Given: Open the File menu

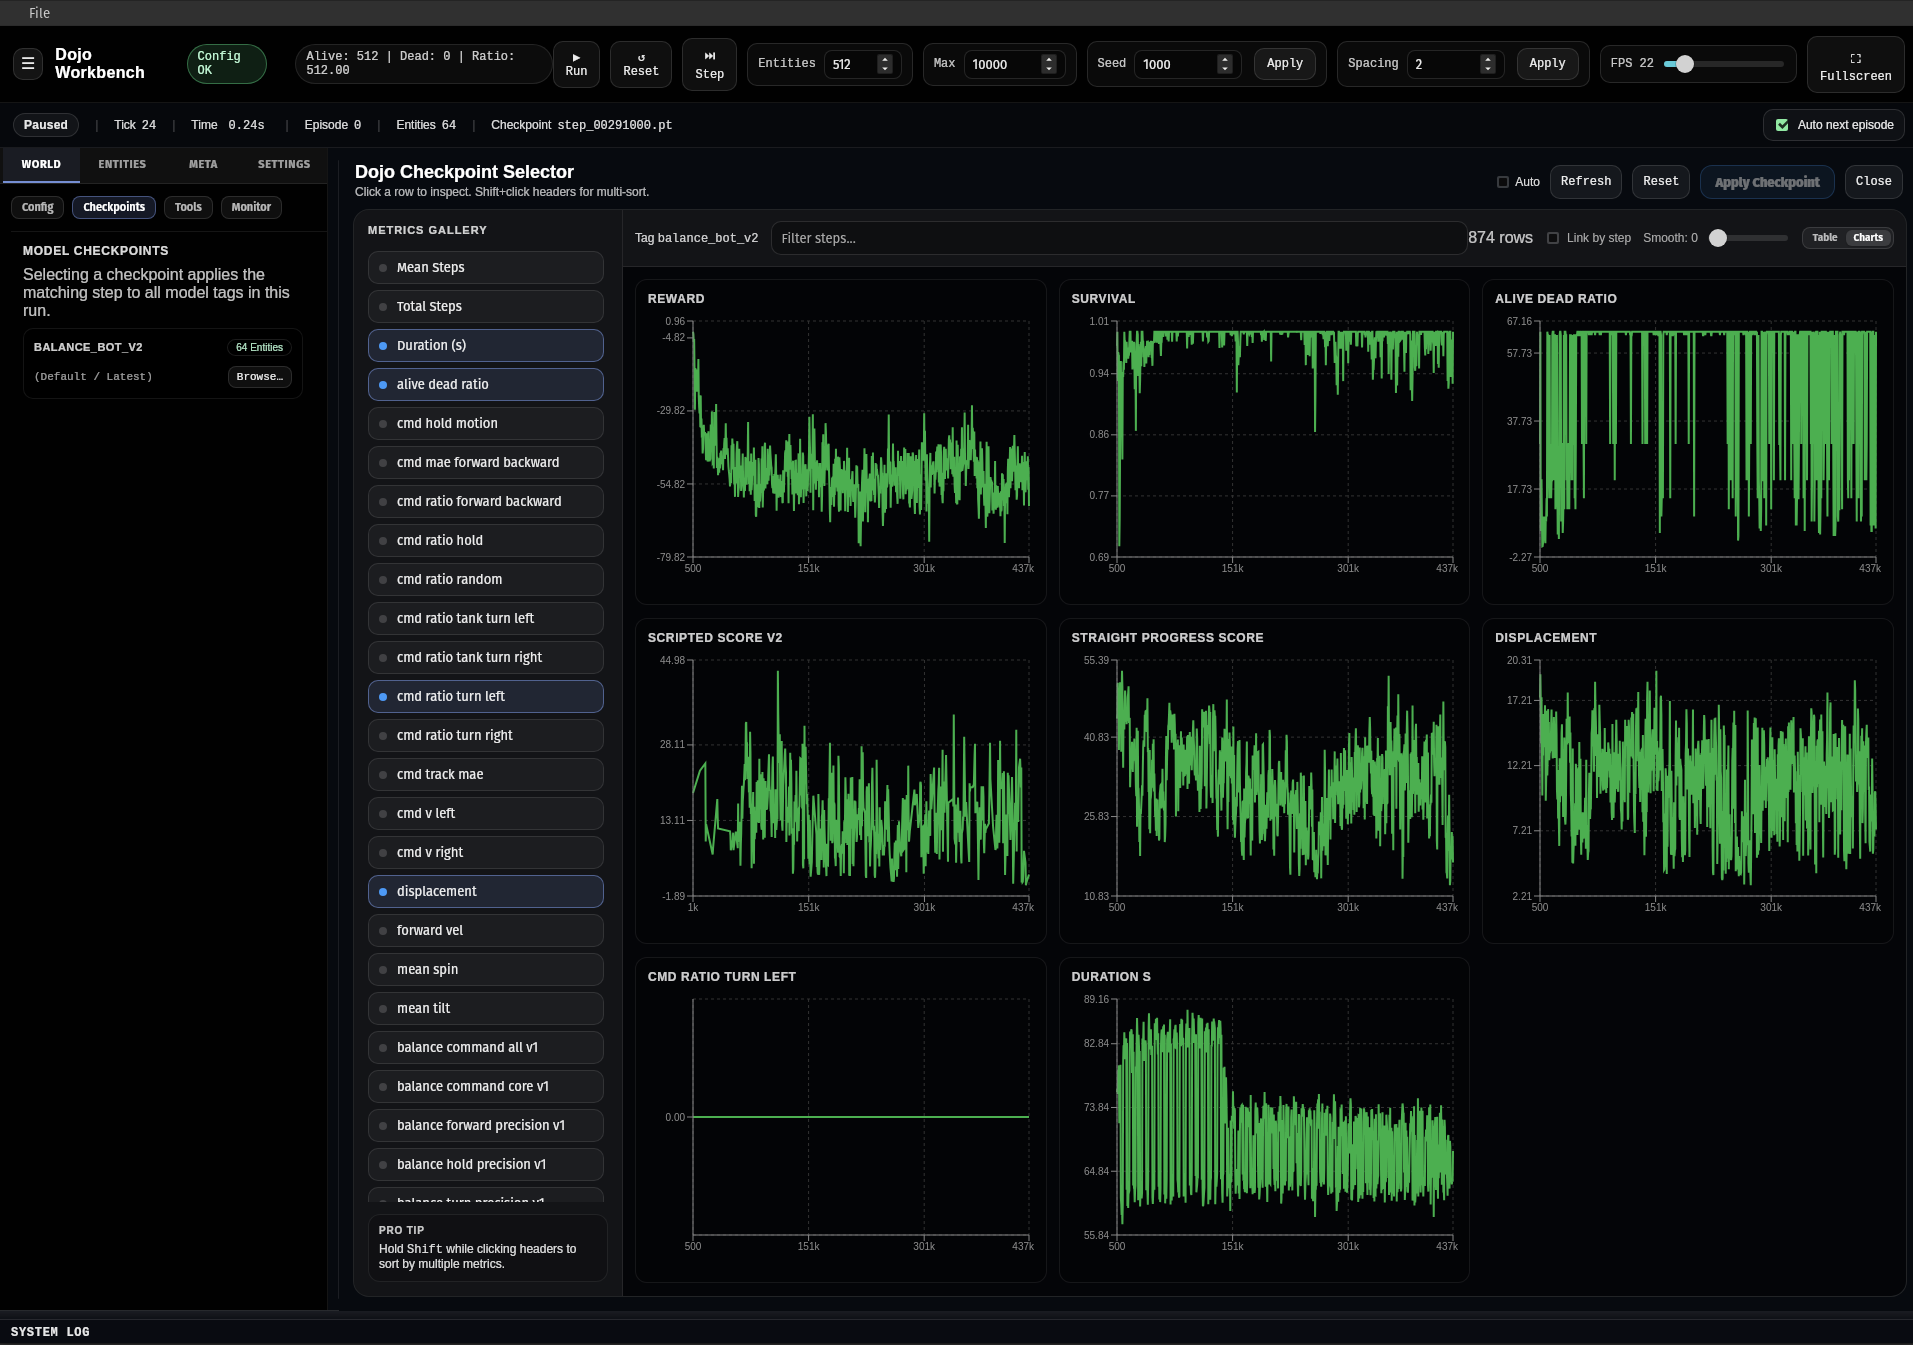Looking at the screenshot, I should pyautogui.click(x=40, y=13).
